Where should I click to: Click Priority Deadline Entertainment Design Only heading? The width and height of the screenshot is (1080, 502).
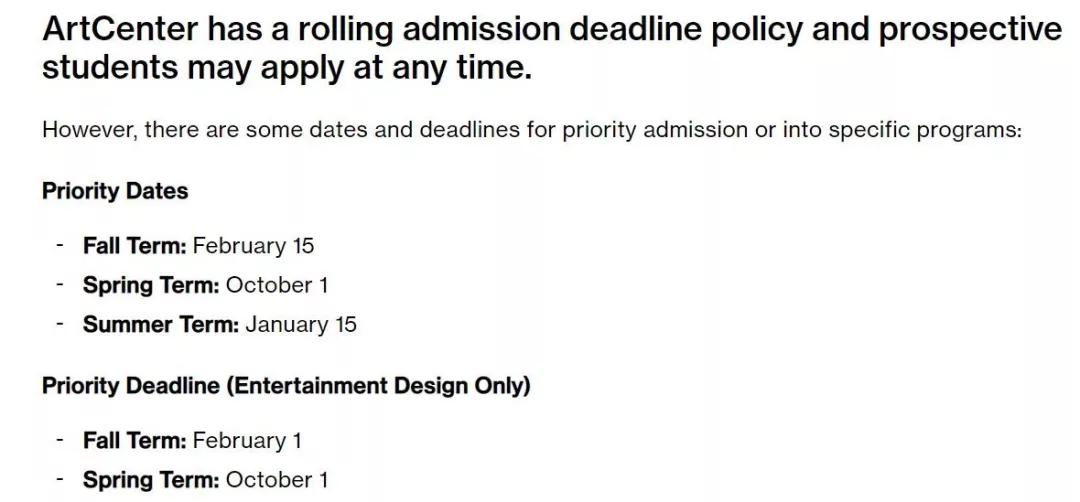[x=287, y=386]
